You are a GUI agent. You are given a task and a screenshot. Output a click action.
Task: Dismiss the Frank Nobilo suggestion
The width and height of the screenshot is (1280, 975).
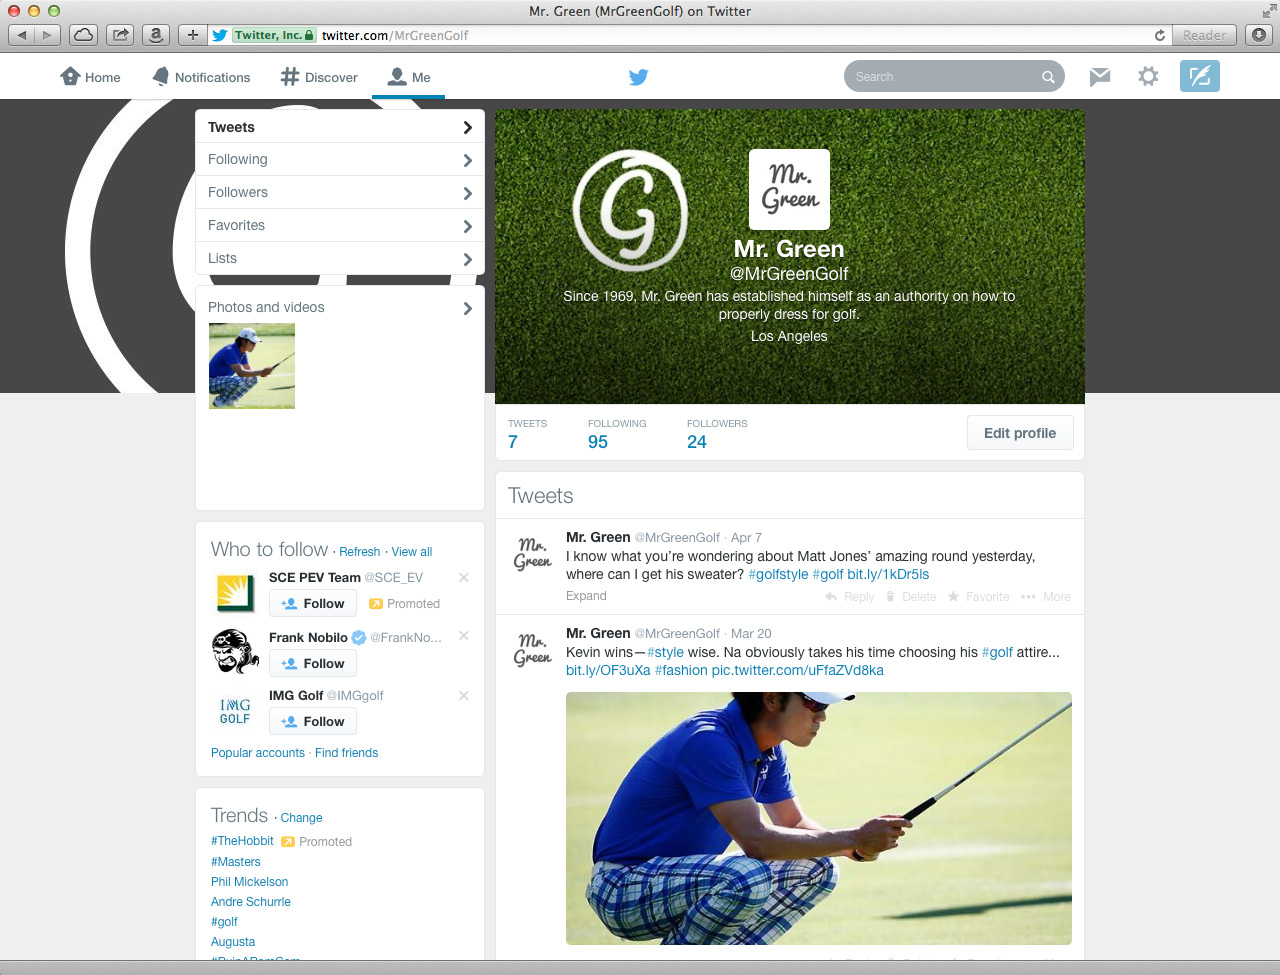464,636
